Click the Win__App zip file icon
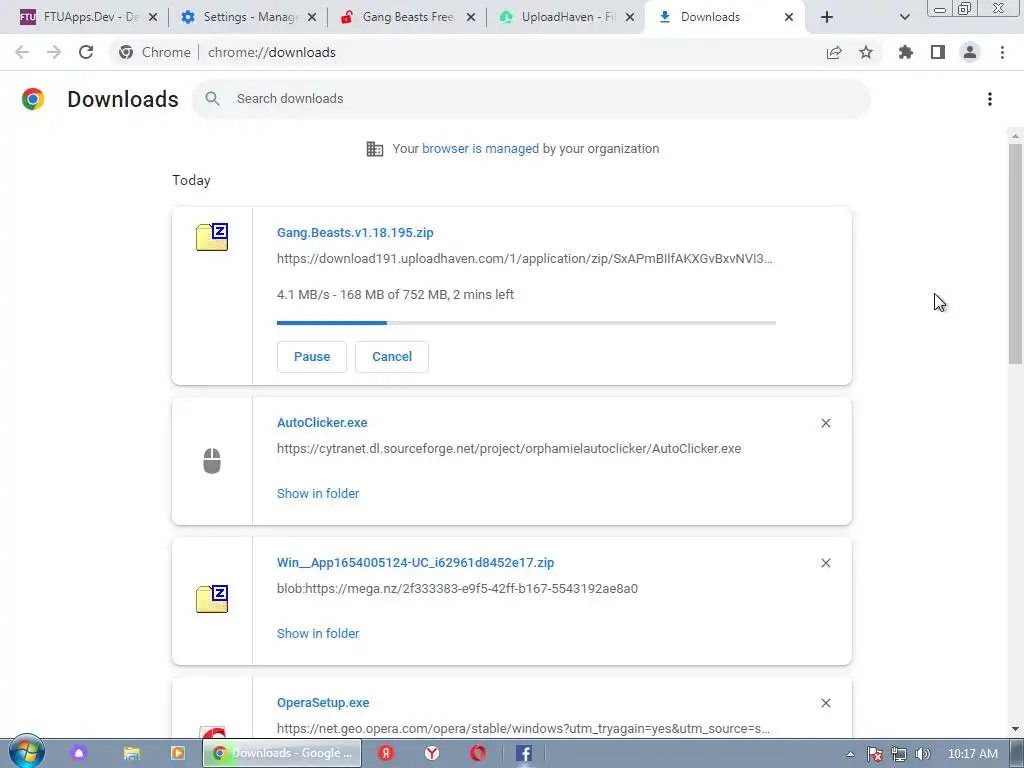1024x768 pixels. (x=212, y=599)
